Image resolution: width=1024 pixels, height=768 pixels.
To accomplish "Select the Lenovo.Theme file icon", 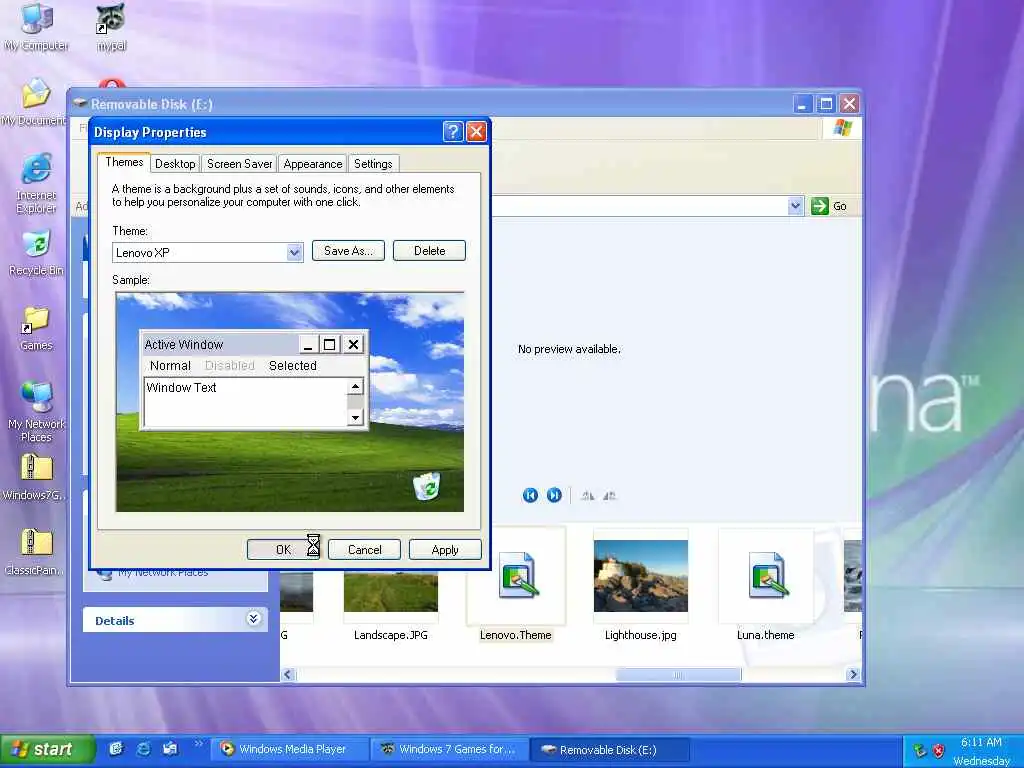I will tap(517, 575).
